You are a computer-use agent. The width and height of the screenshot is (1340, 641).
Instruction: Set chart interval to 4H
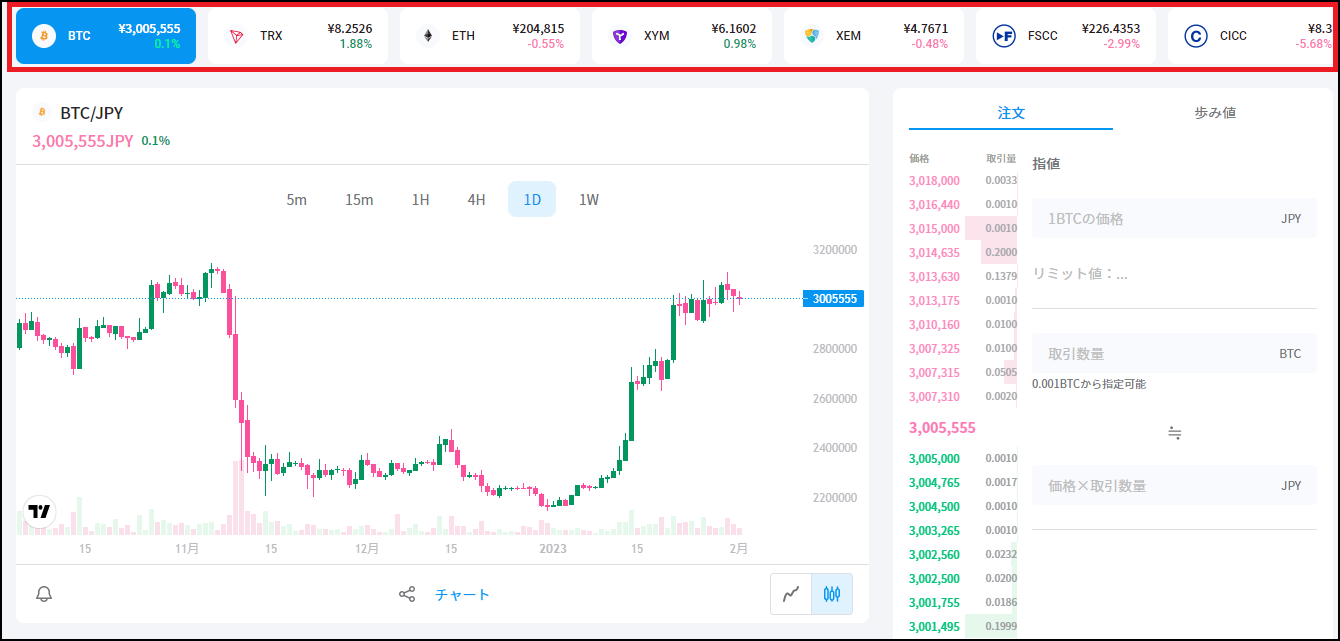click(476, 200)
